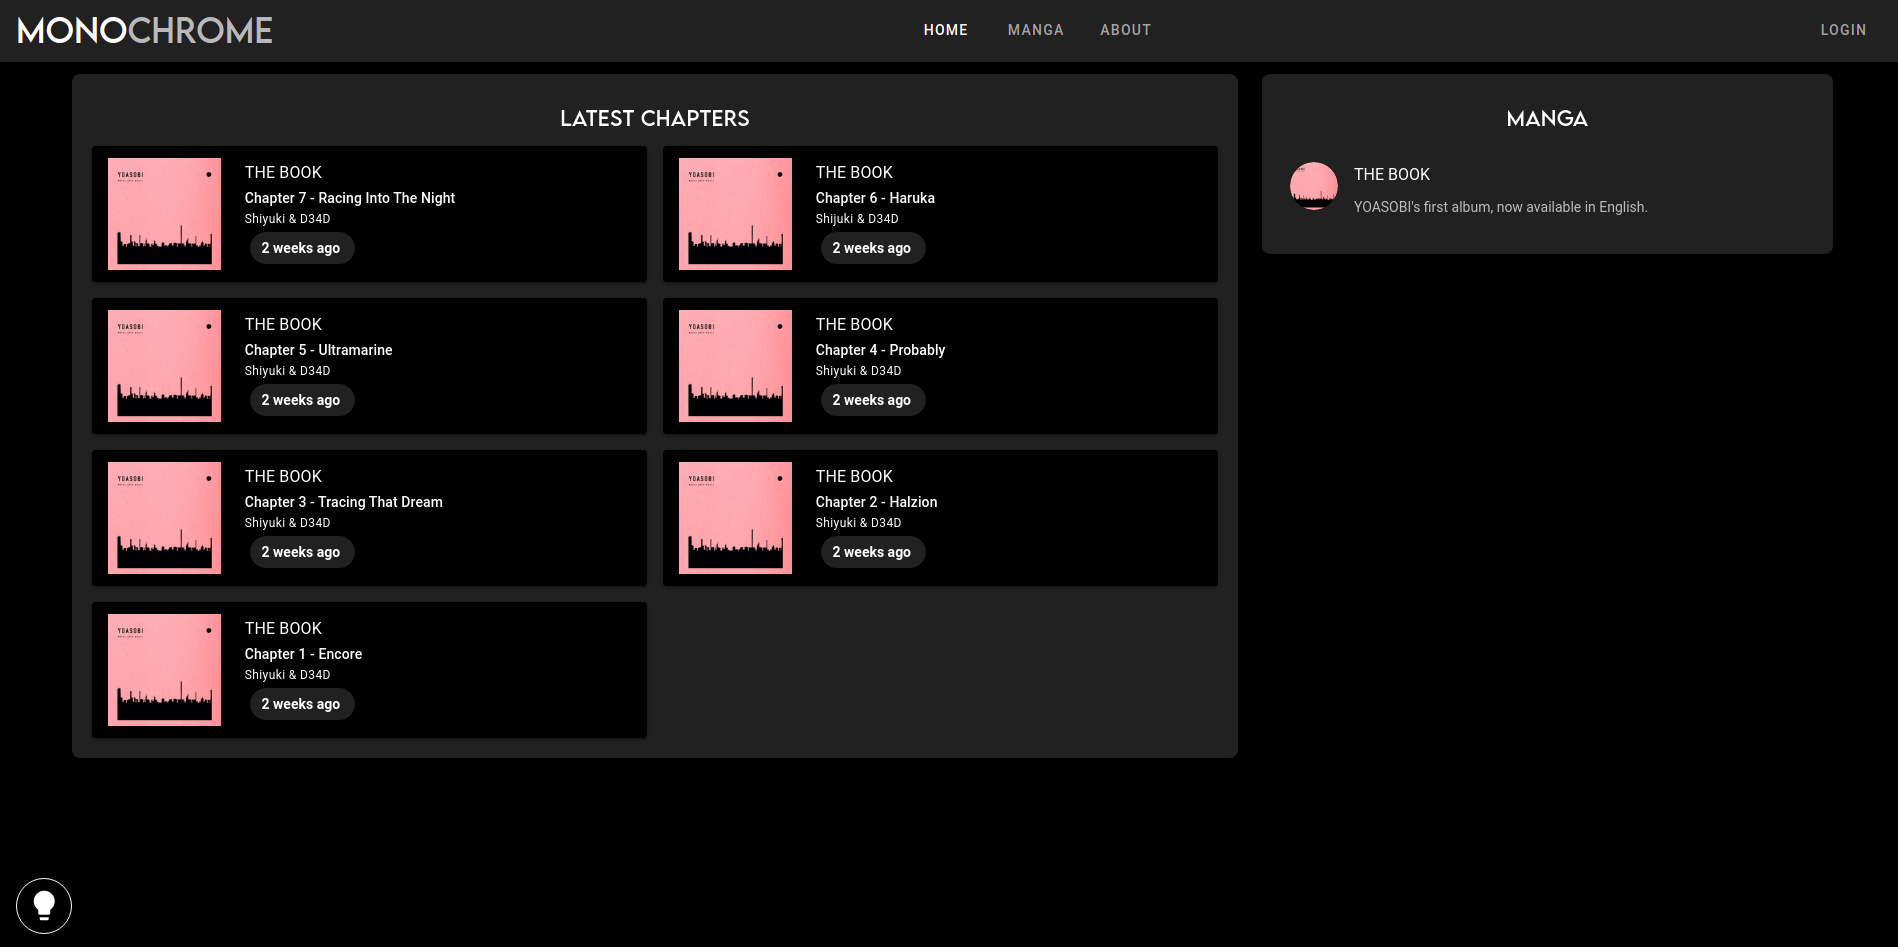Open Chapter 4 Probably cover thumbnail
This screenshot has height=947, width=1898.
point(735,366)
